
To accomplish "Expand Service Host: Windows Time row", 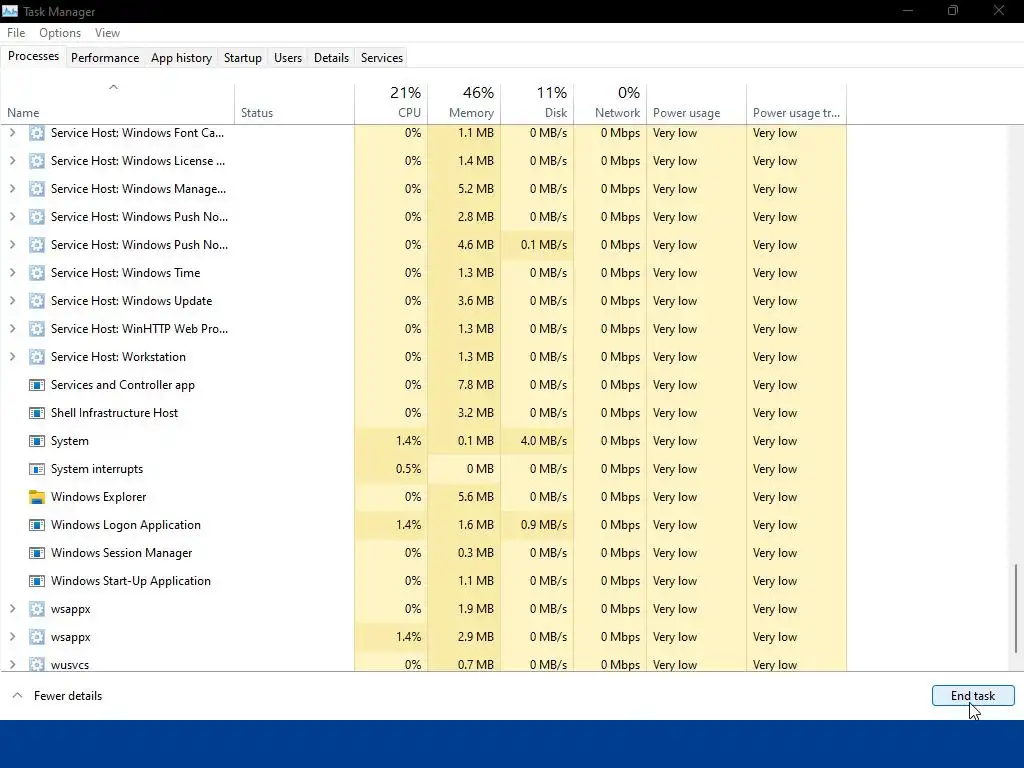I will click(12, 273).
